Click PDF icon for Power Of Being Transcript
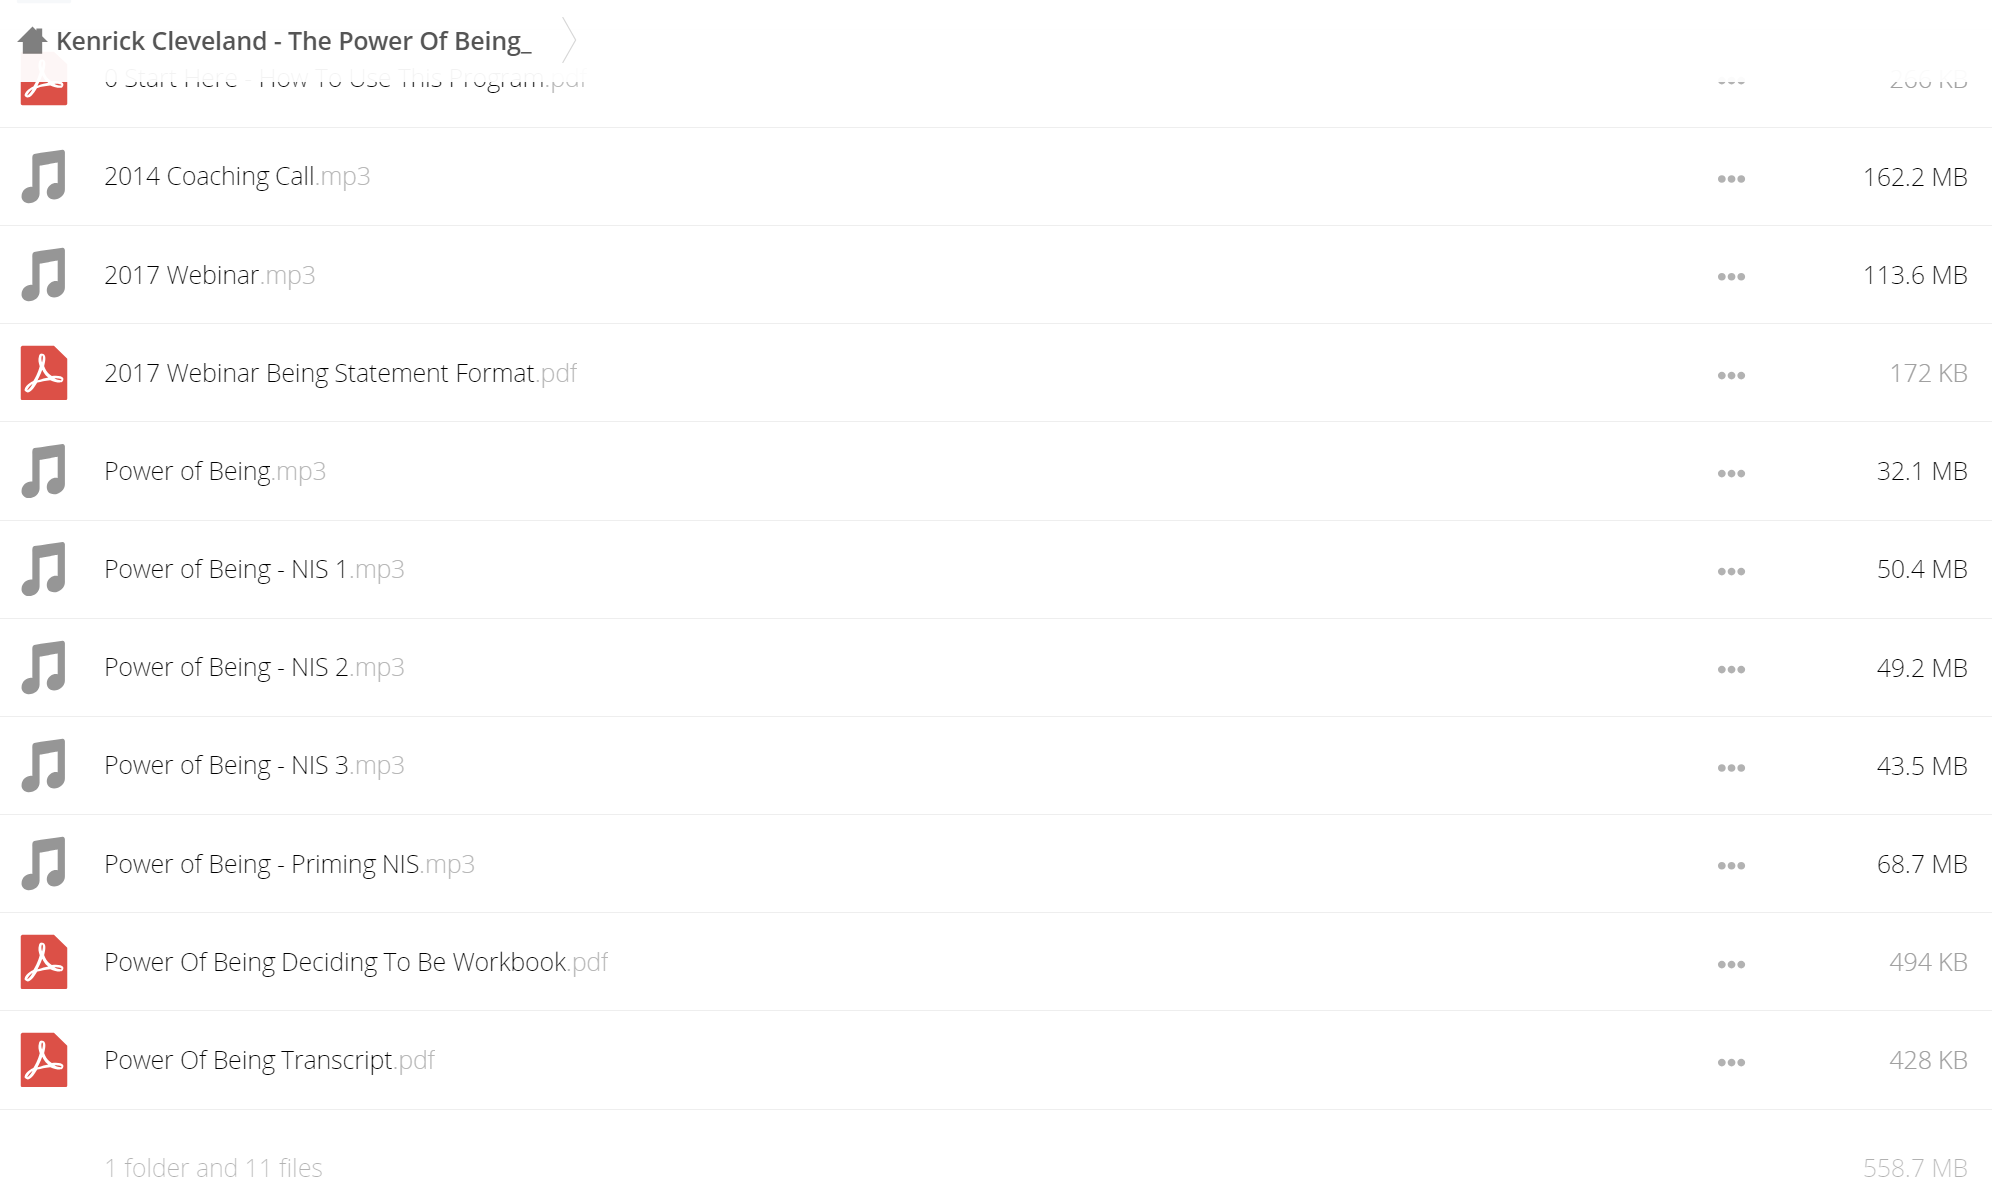 pos(44,1060)
